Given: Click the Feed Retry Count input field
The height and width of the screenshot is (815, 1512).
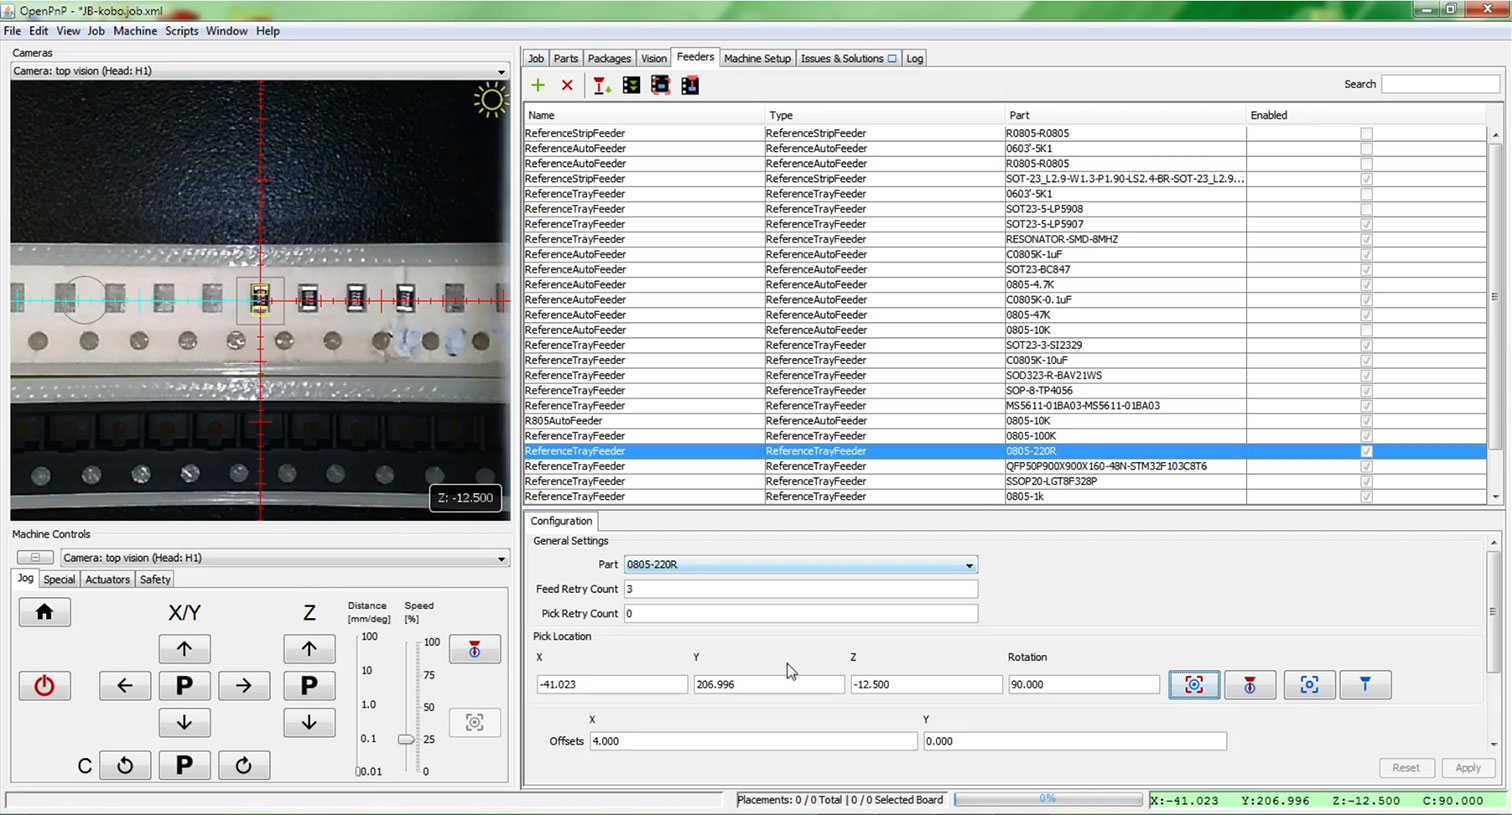Looking at the screenshot, I should point(800,589).
